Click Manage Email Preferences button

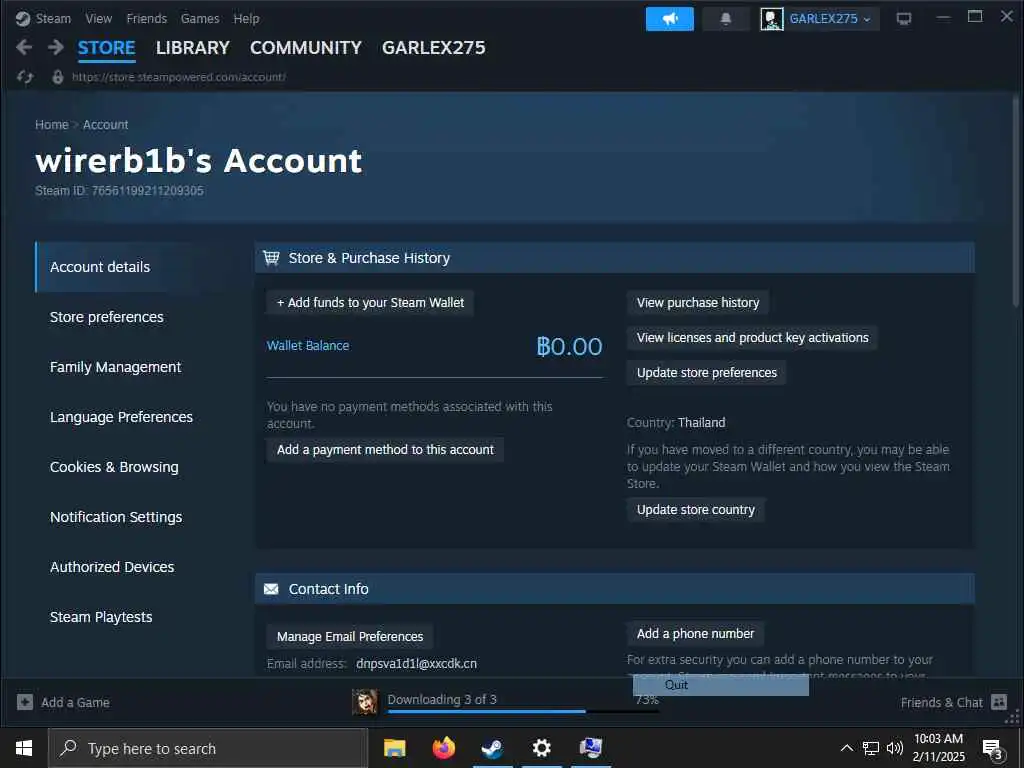coord(350,637)
